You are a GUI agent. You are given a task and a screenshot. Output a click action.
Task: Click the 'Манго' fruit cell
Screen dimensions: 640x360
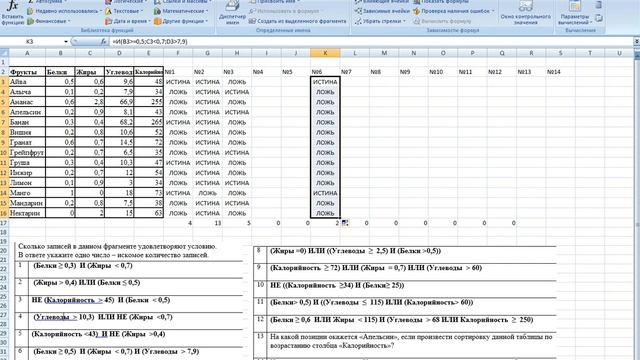click(x=27, y=193)
